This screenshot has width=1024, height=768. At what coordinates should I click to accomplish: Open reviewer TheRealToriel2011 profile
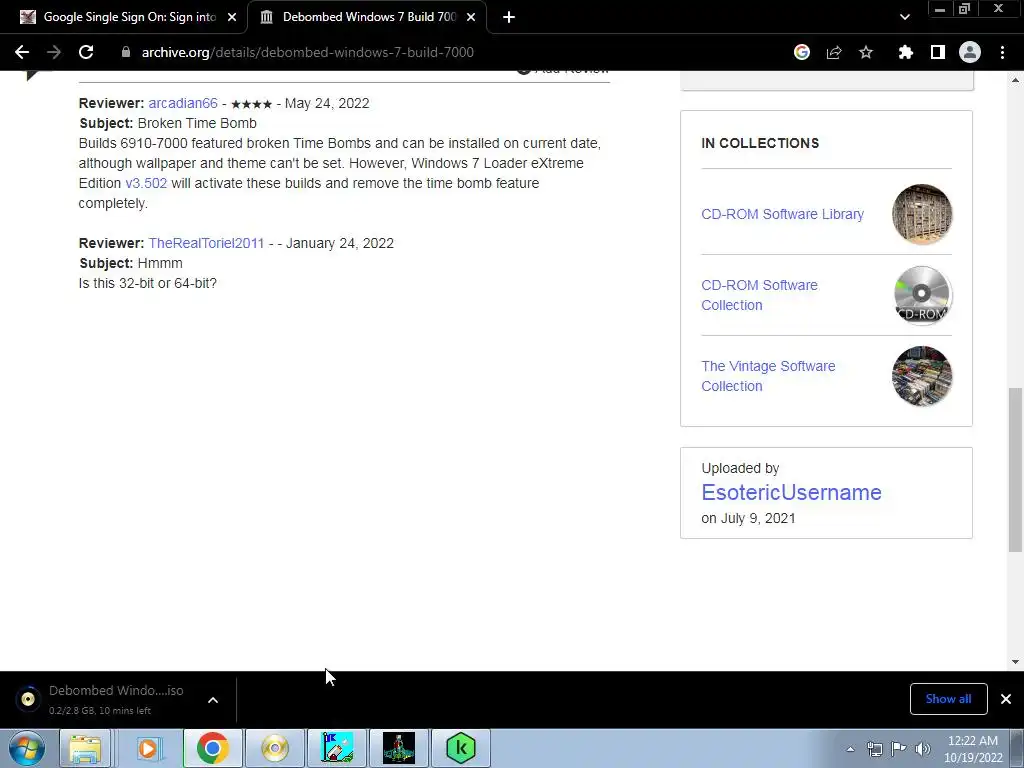point(206,243)
